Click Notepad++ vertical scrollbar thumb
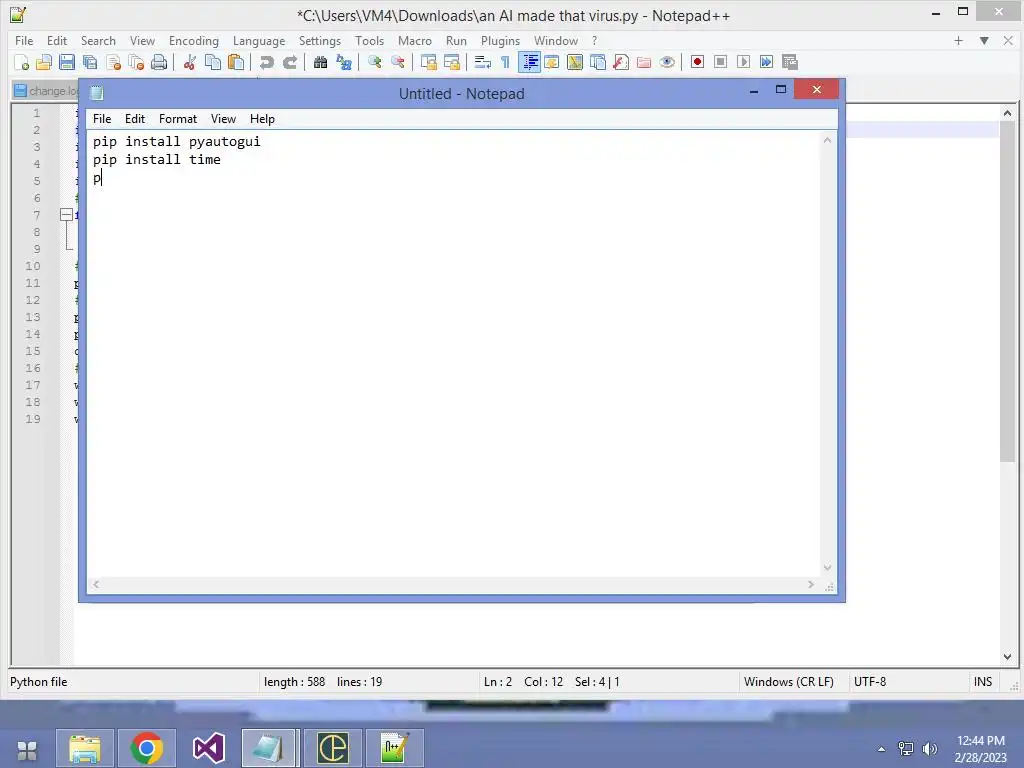Image resolution: width=1024 pixels, height=768 pixels. [x=1006, y=291]
